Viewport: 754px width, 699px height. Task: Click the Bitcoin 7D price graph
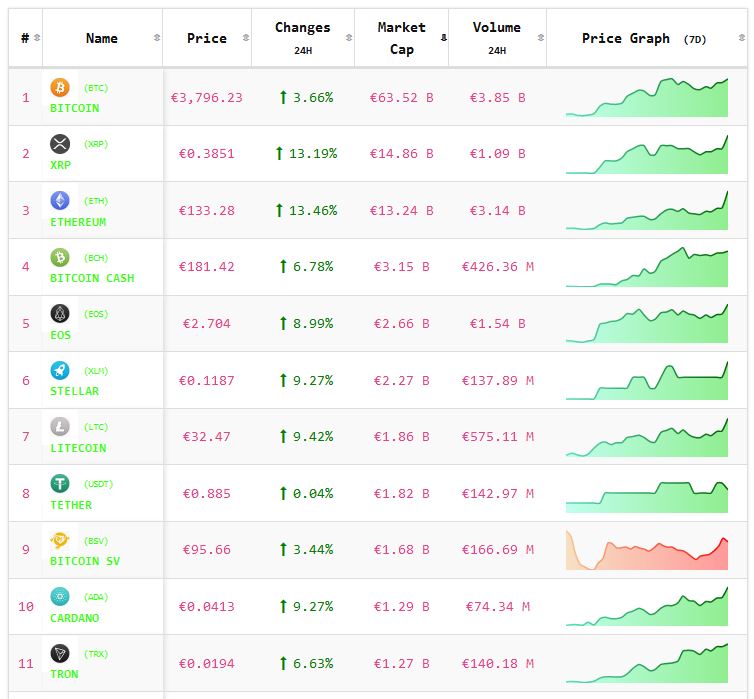(x=646, y=98)
